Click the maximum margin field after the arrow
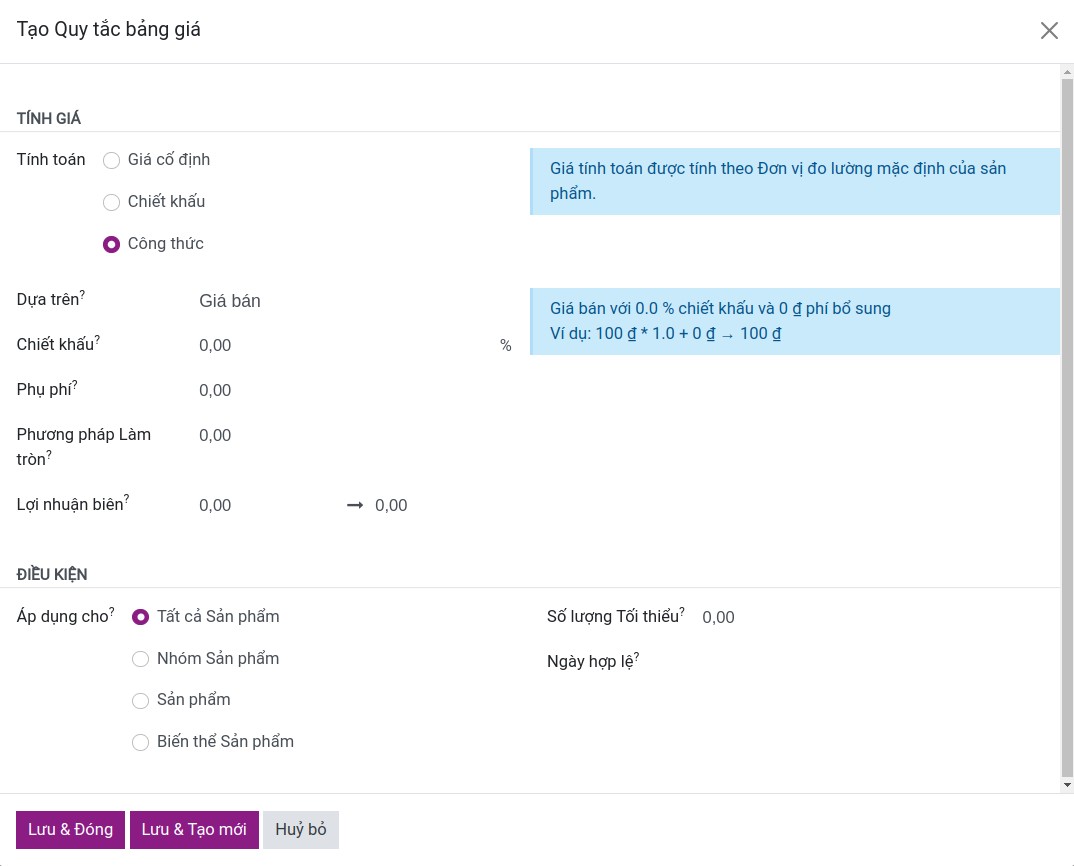The height and width of the screenshot is (866, 1074). (440, 506)
